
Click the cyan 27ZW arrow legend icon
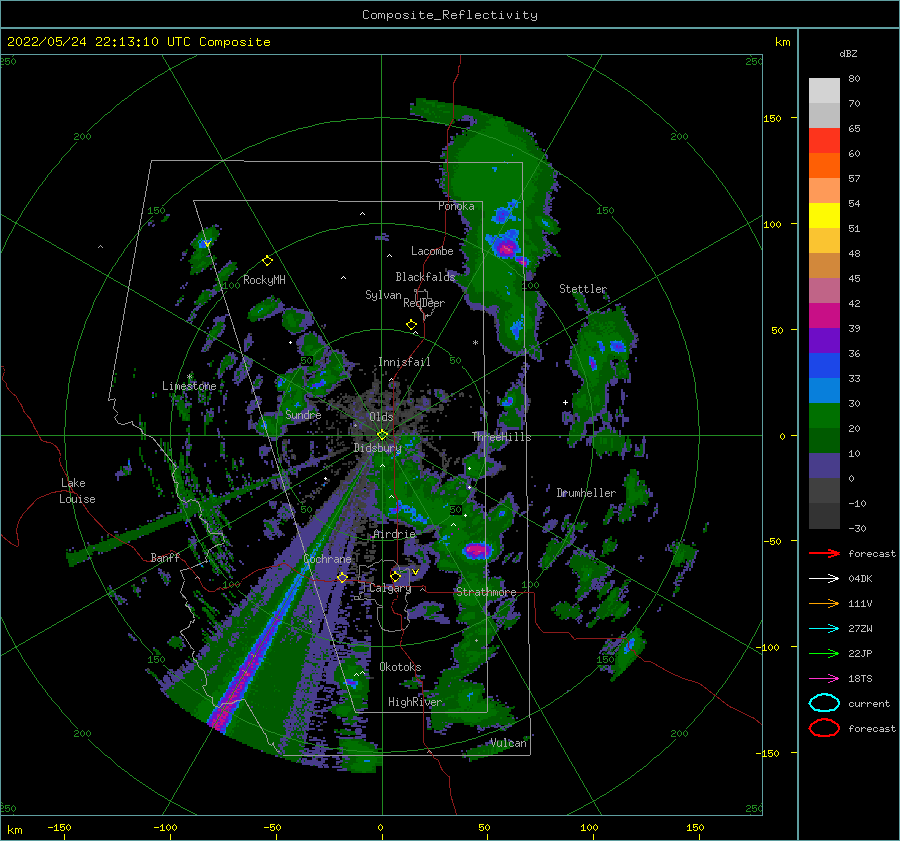click(824, 629)
